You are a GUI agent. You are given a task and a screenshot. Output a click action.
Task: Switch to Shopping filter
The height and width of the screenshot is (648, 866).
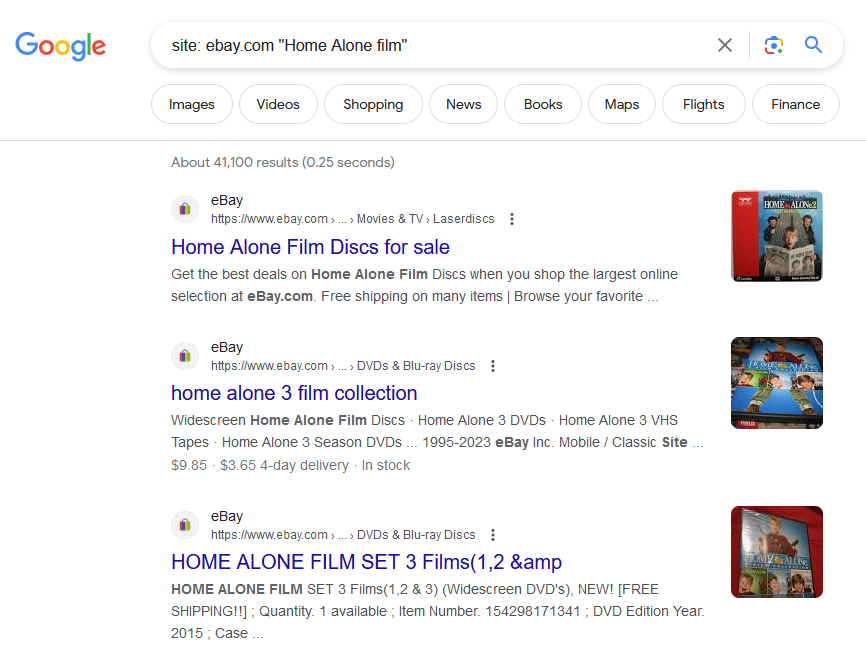tap(373, 104)
